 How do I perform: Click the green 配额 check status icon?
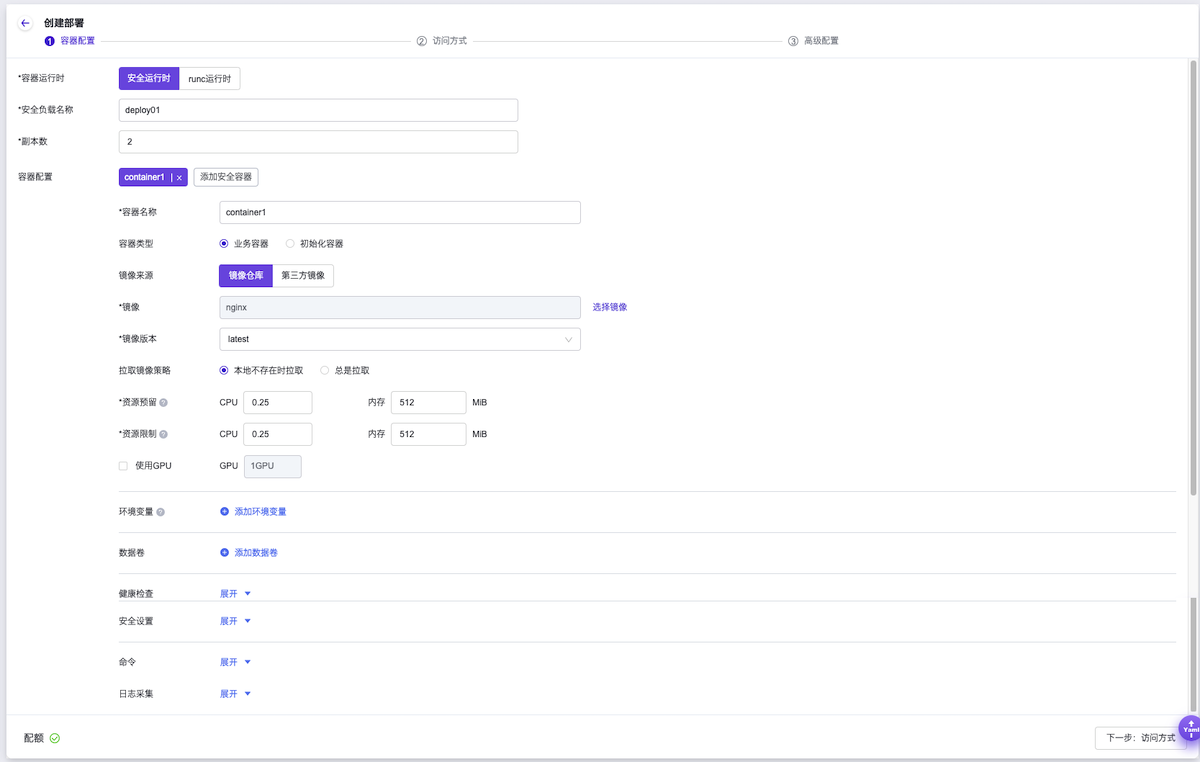click(55, 738)
